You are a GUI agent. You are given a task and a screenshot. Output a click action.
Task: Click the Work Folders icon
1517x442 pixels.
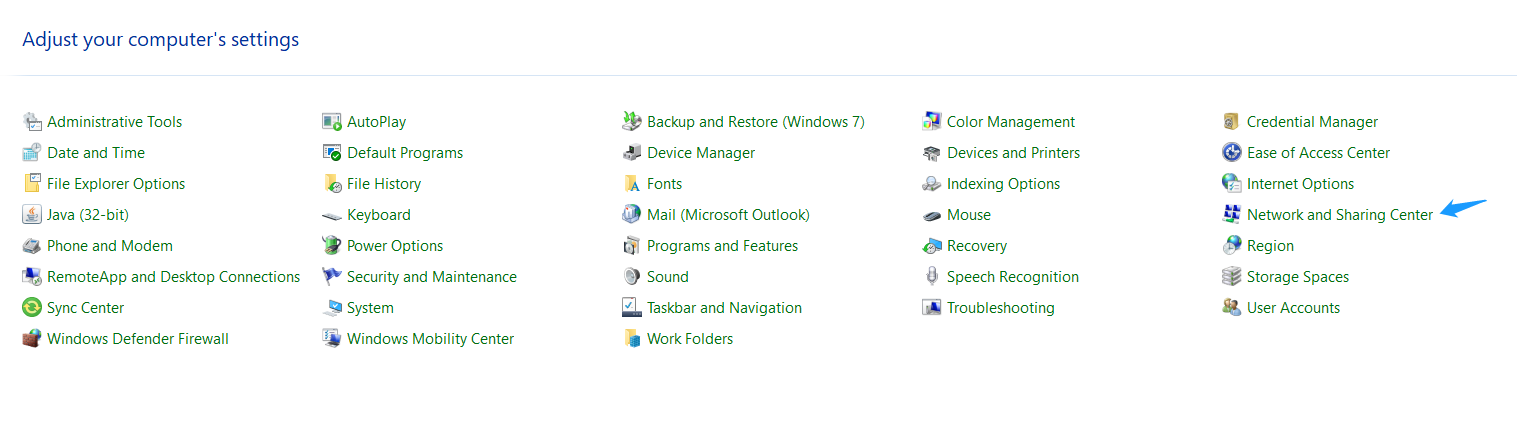click(x=631, y=339)
